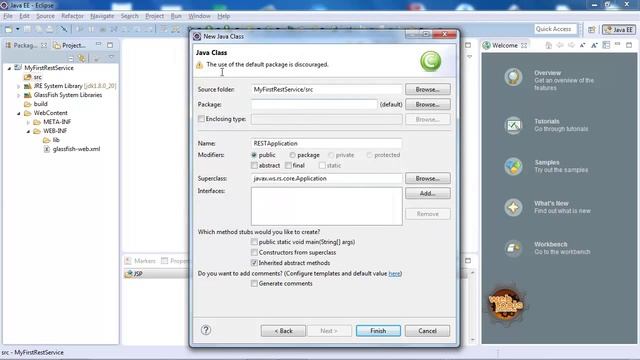The width and height of the screenshot is (640, 360).
Task: Click the Name field containing RESTApplication
Action: [x=327, y=144]
